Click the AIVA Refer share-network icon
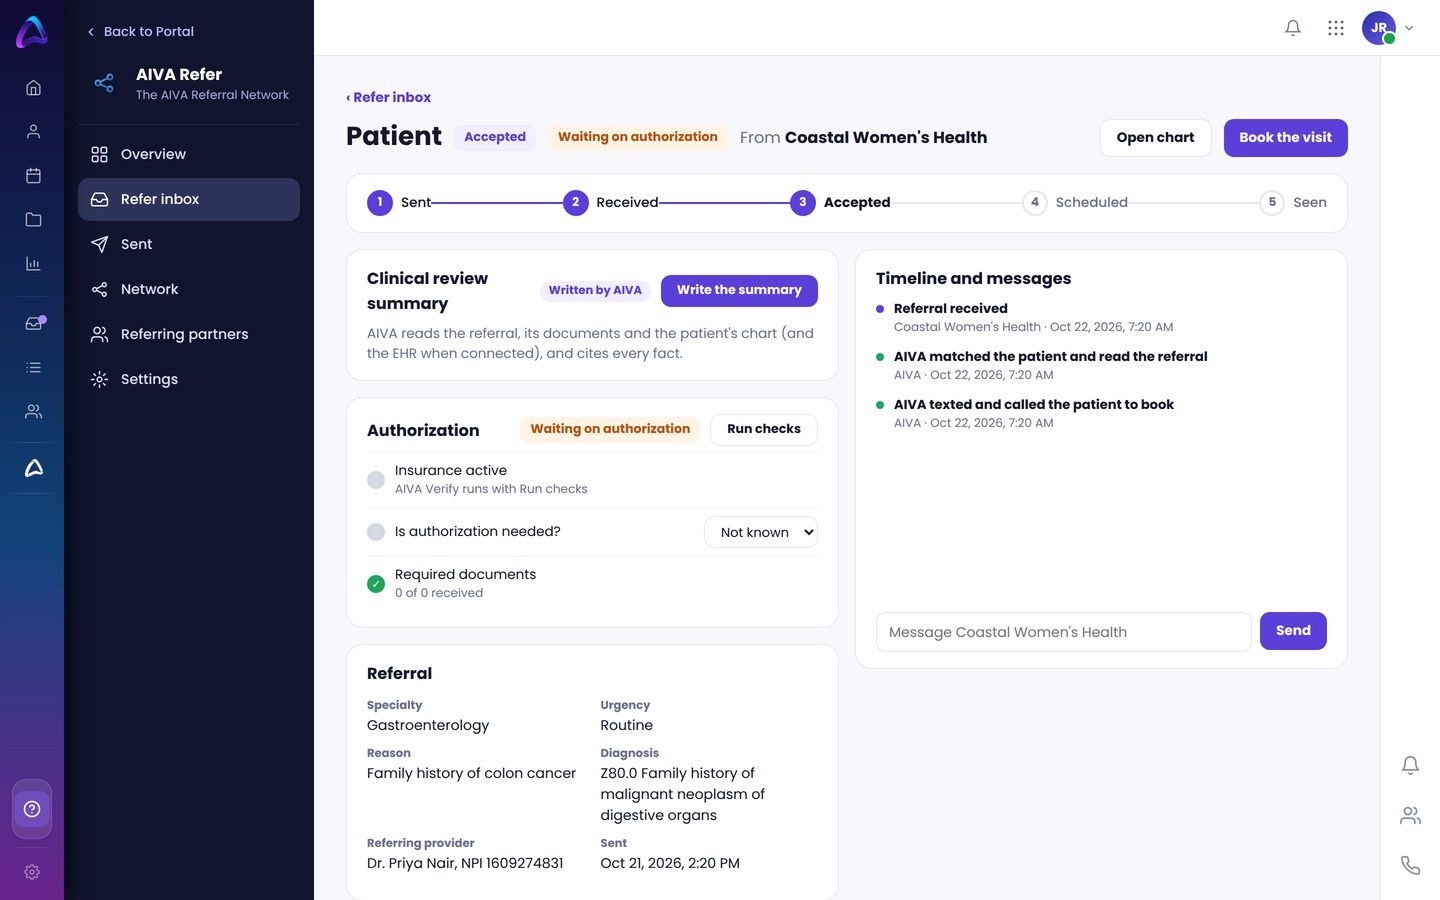 [x=104, y=83]
